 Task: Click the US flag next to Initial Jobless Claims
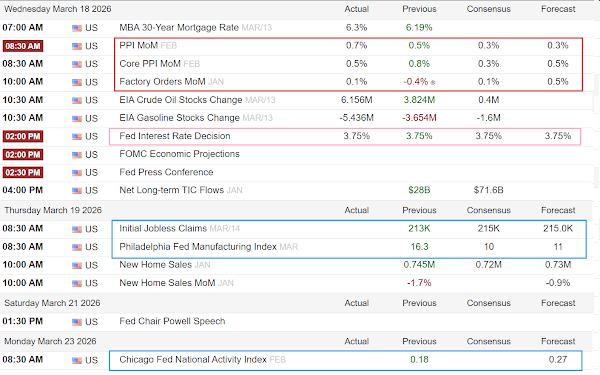77,229
